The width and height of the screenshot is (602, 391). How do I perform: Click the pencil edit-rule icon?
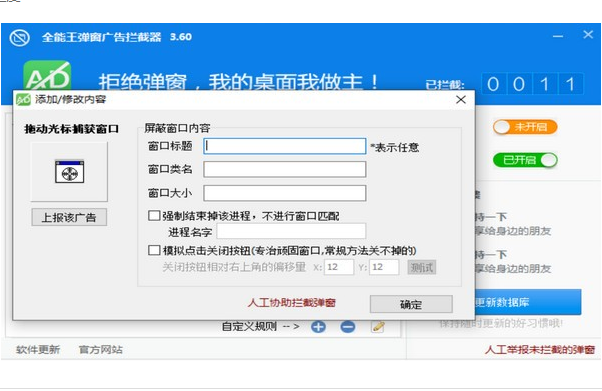tap(378, 327)
